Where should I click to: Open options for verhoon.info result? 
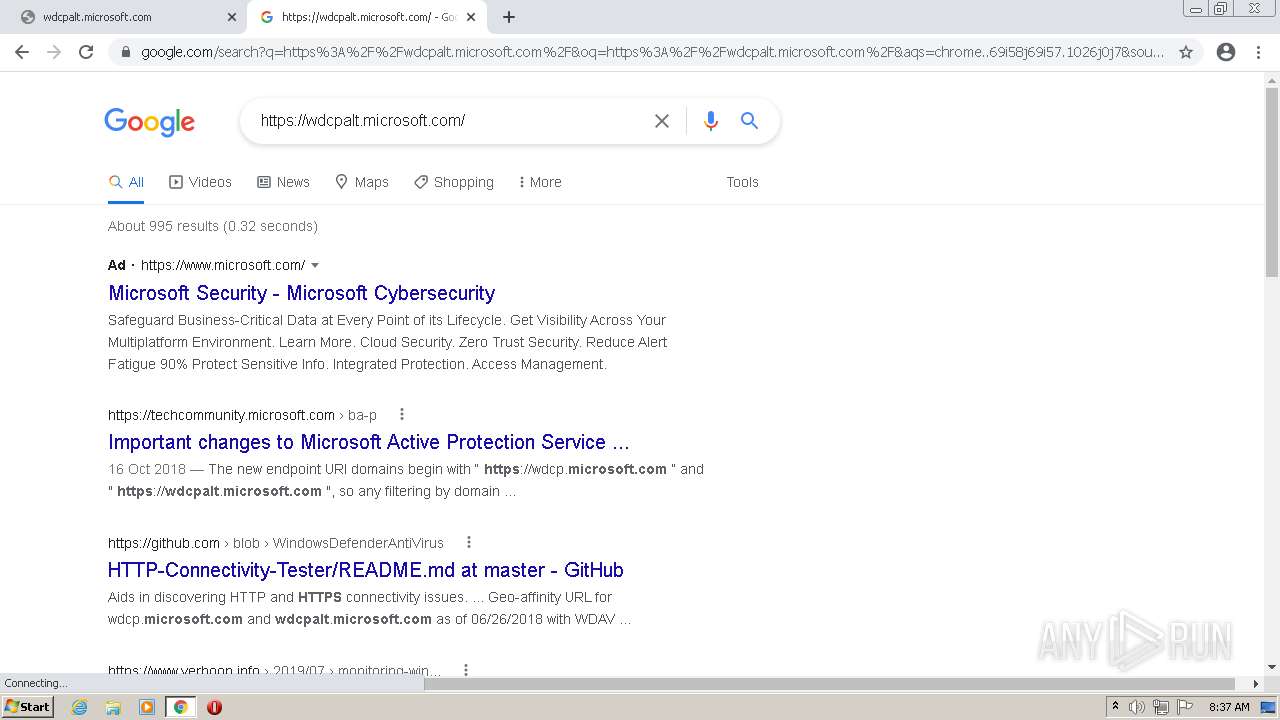(465, 670)
